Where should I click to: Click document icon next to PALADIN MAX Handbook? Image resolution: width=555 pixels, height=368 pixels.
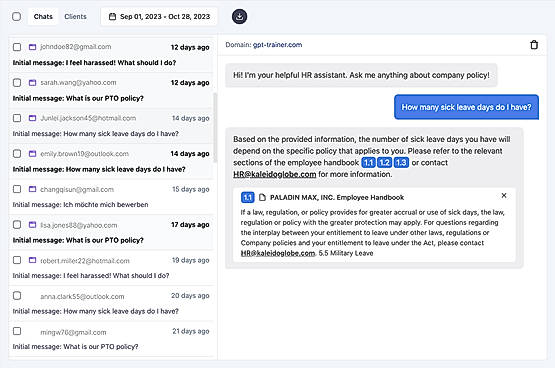[x=262, y=197]
